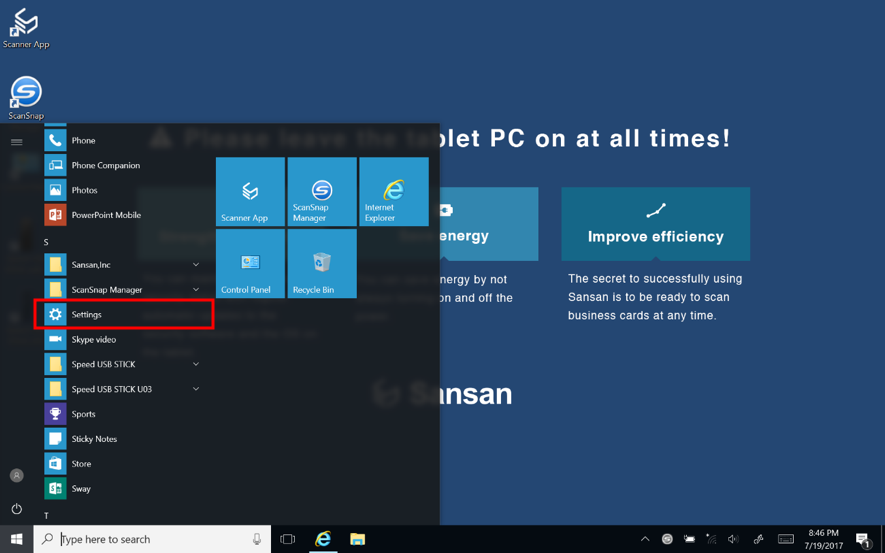Viewport: 885px width, 553px height.
Task: Click the T letter group header
Action: [46, 516]
